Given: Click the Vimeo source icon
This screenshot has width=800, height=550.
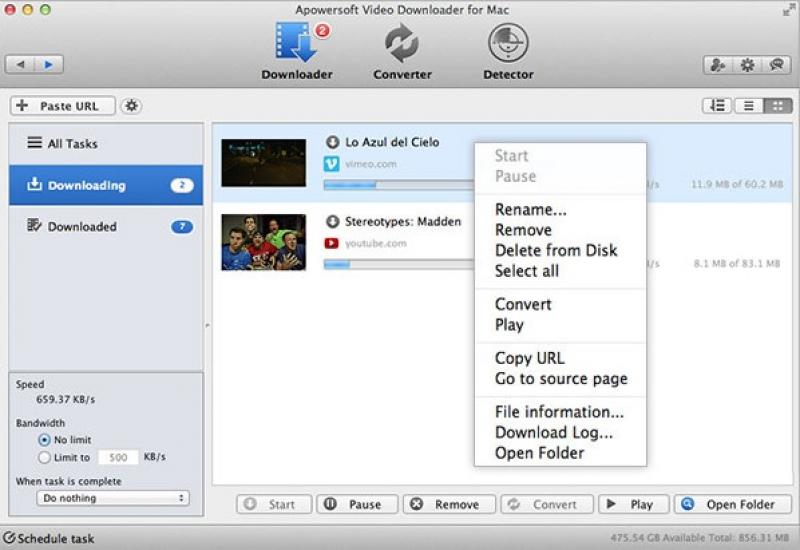Looking at the screenshot, I should point(332,164).
